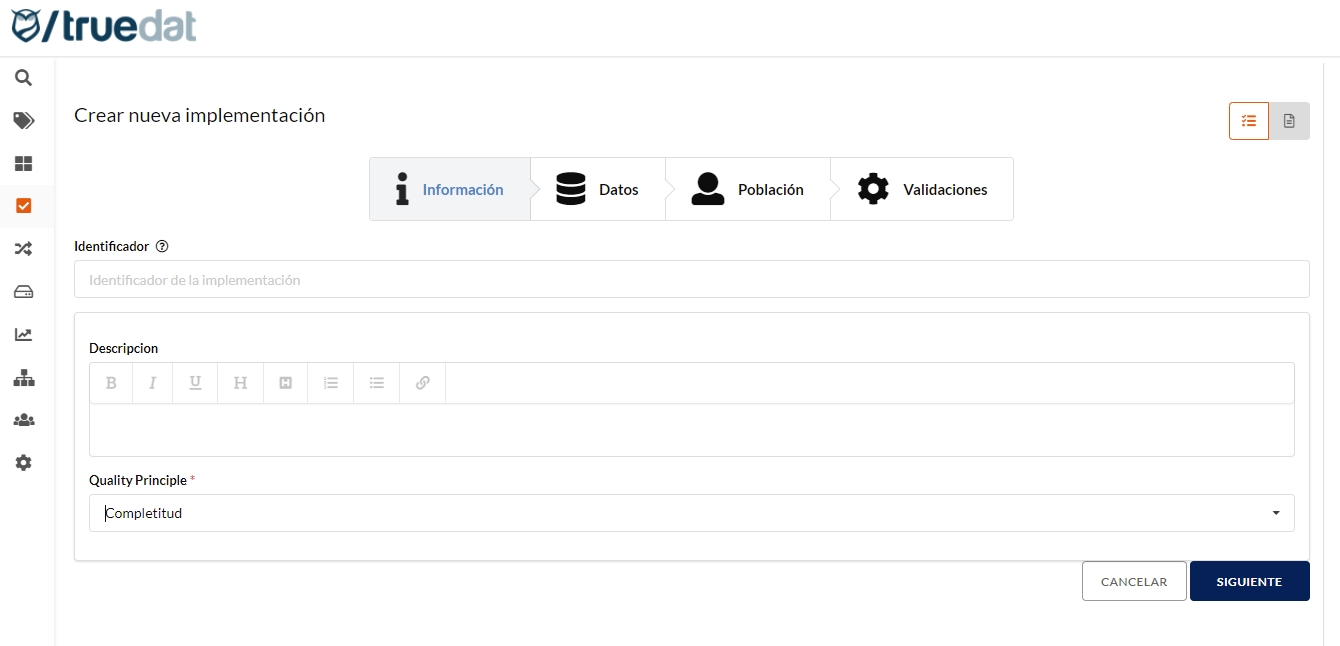Open the line chart sidebar icon
The width and height of the screenshot is (1340, 646).
(23, 335)
